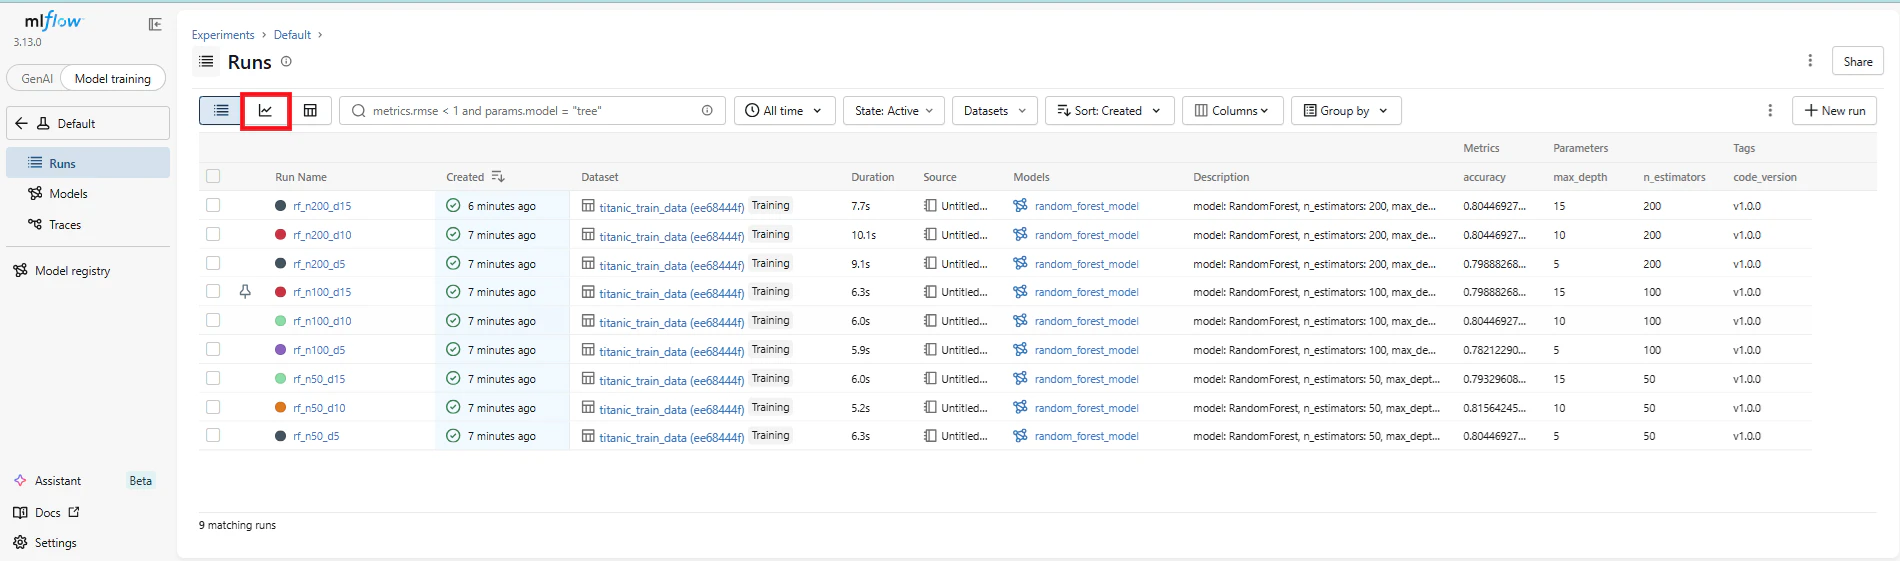Open the Assistant Beta panel
The height and width of the screenshot is (561, 1900).
pyautogui.click(x=88, y=481)
